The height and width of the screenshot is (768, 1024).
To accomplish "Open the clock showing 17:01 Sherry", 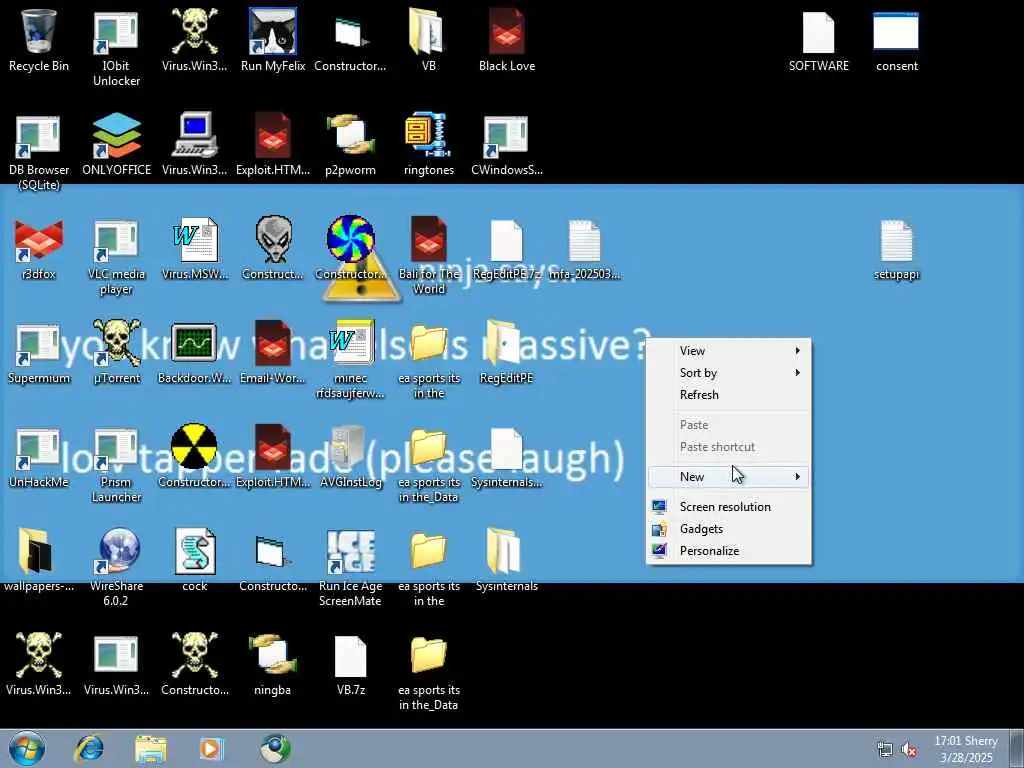I will click(966, 749).
